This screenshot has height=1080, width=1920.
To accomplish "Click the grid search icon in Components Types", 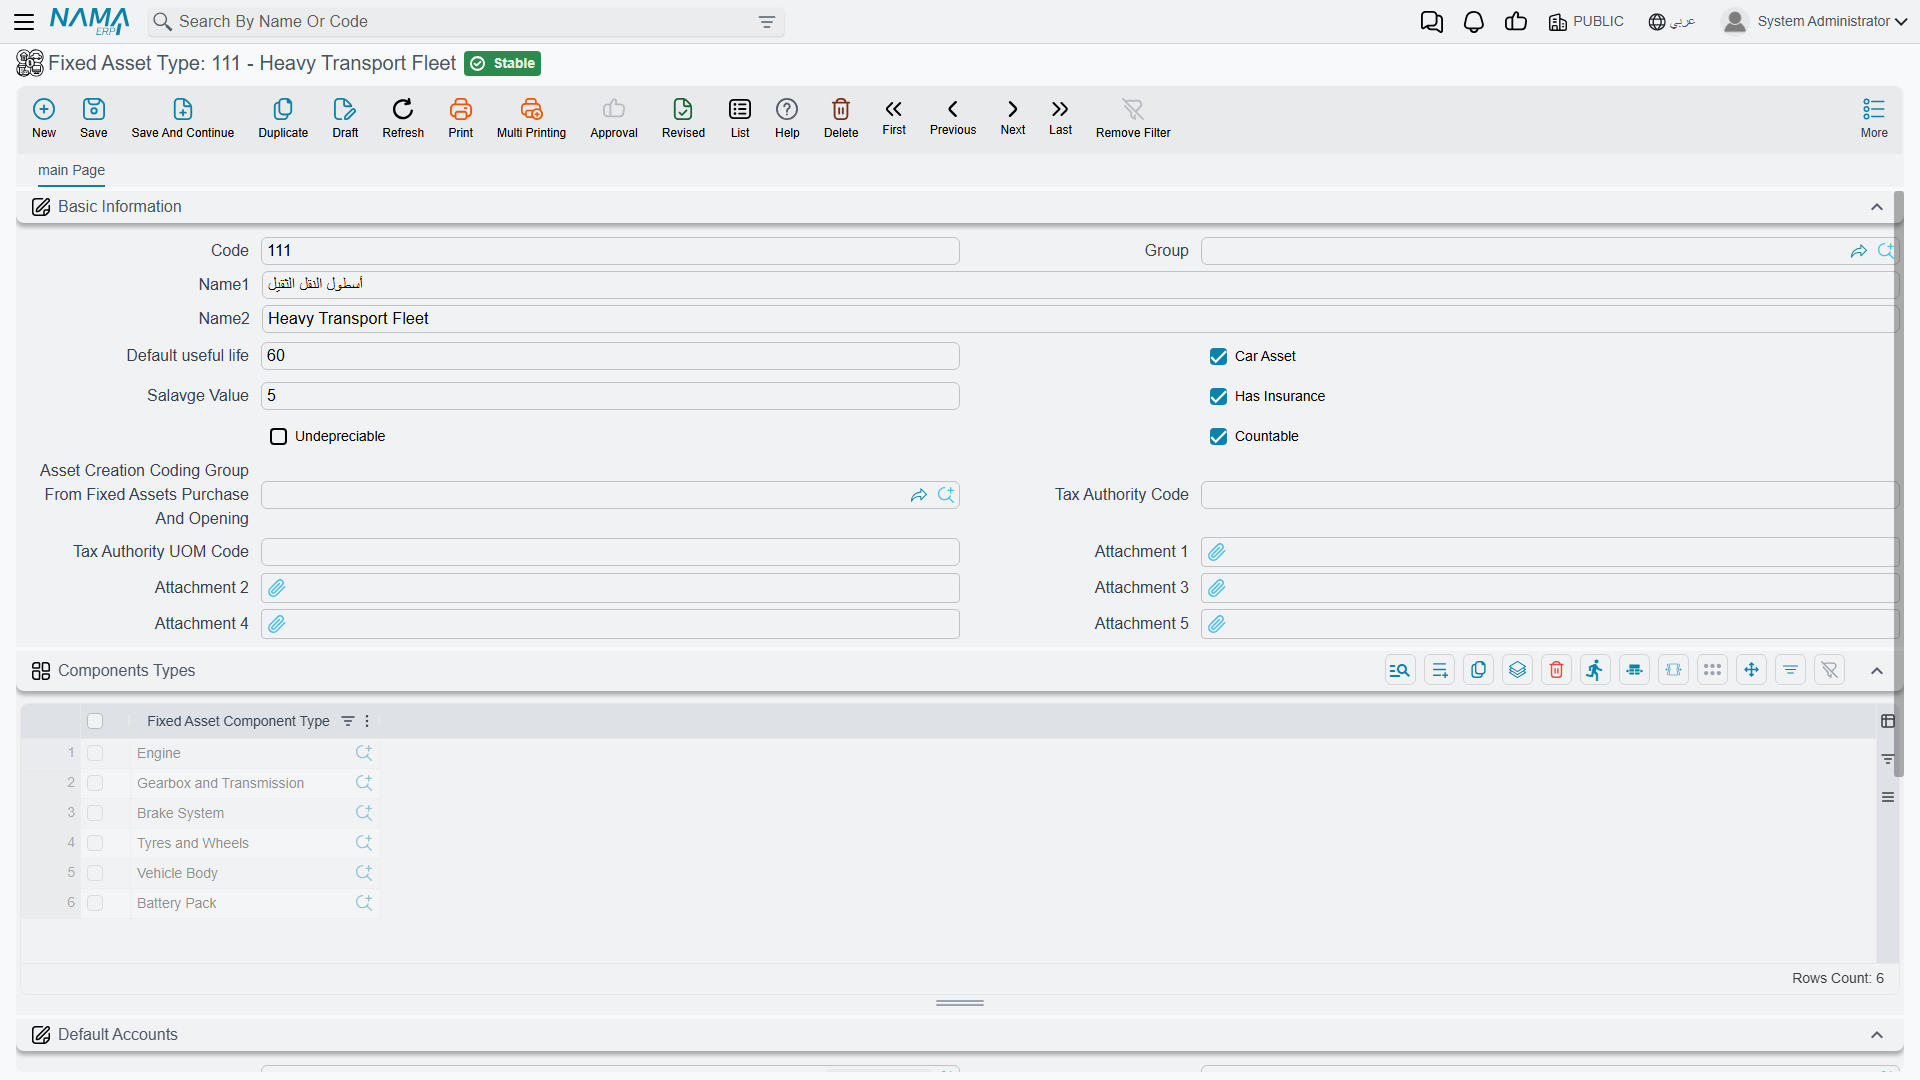I will click(x=1400, y=670).
